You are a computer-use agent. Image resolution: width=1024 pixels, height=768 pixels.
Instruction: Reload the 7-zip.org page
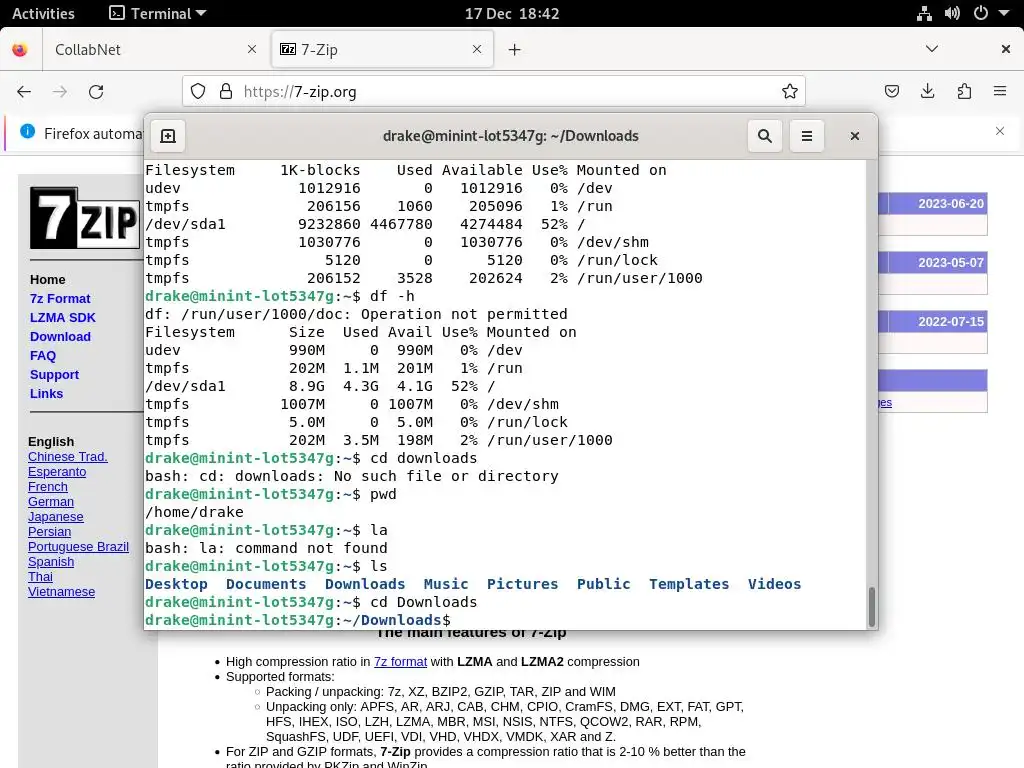click(96, 92)
